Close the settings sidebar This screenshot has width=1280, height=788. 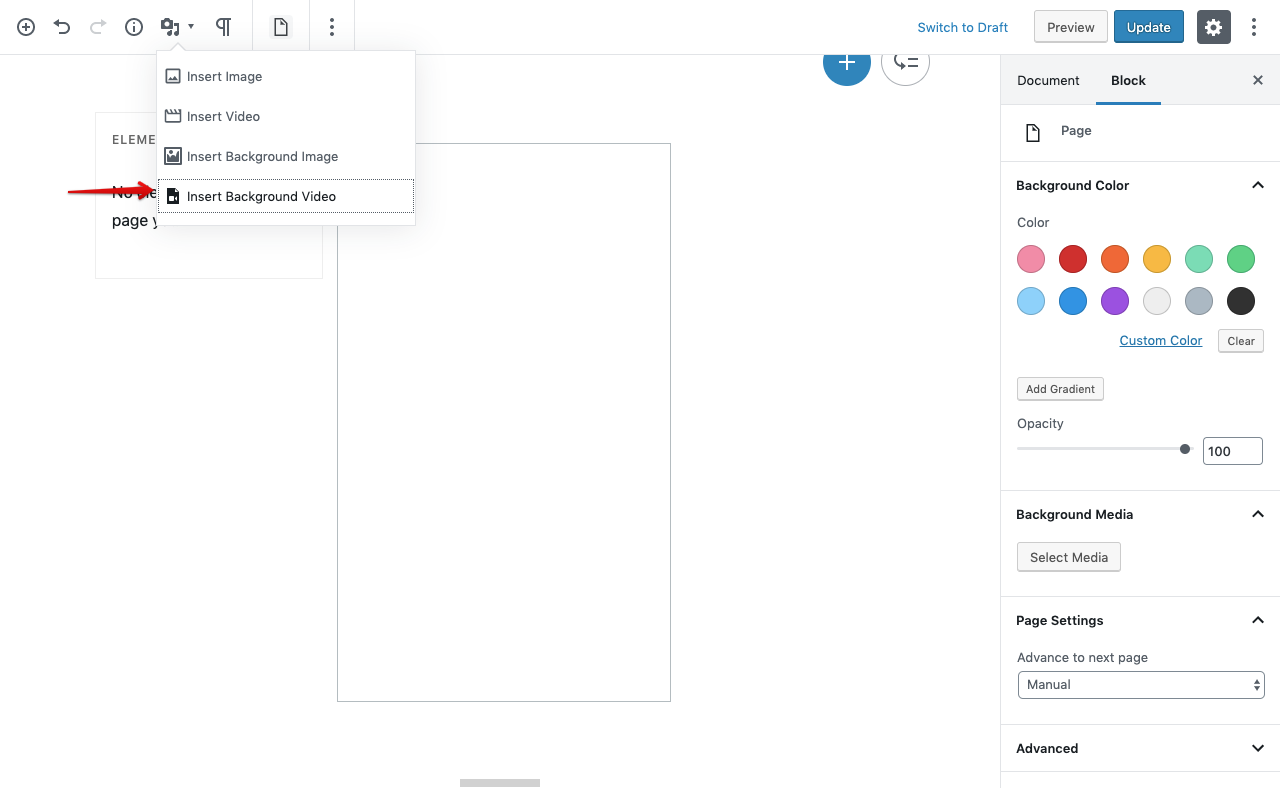point(1258,80)
